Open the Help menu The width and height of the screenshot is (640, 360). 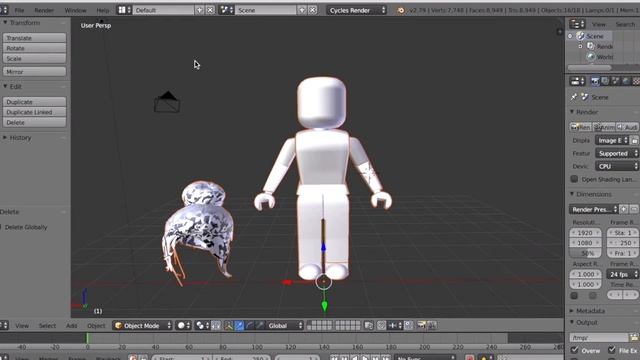pos(103,10)
